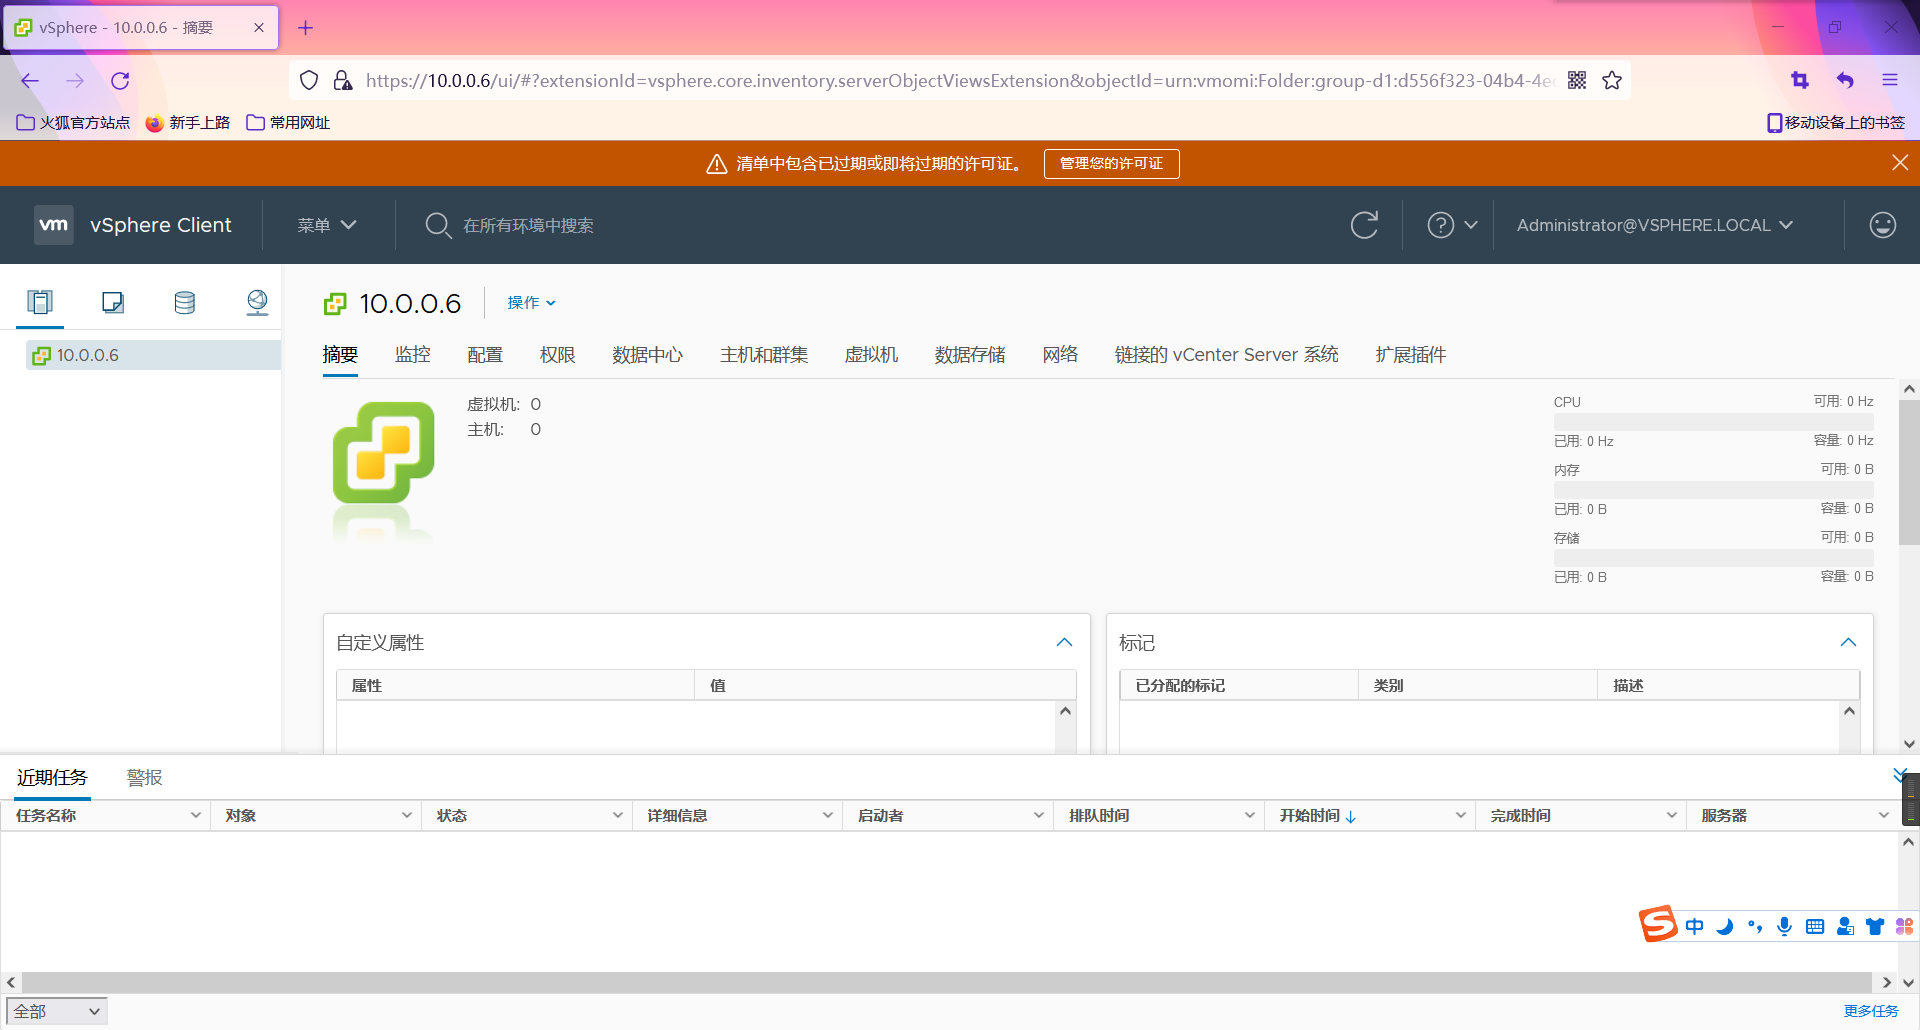The image size is (1920, 1030).
Task: Open Sogou skin shirt icon
Action: point(1875,926)
